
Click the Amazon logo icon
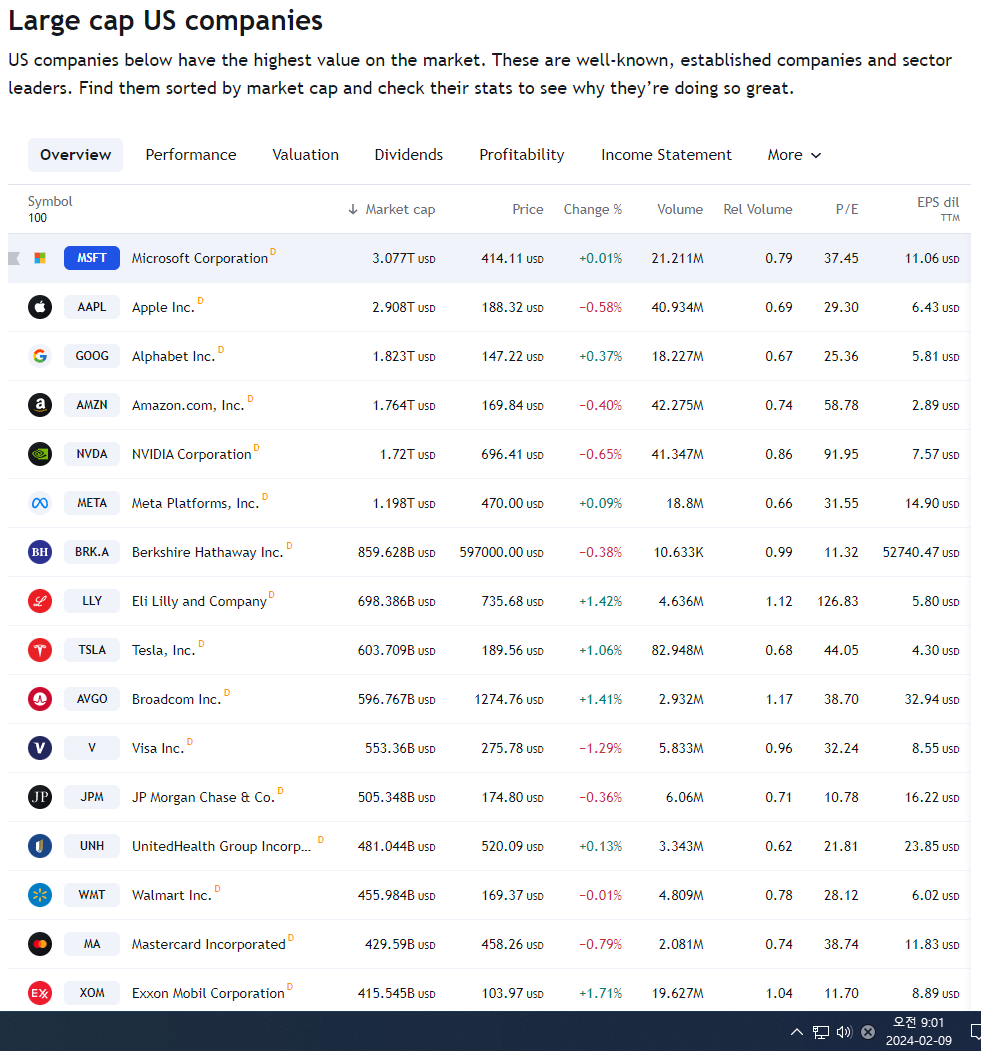click(x=40, y=405)
